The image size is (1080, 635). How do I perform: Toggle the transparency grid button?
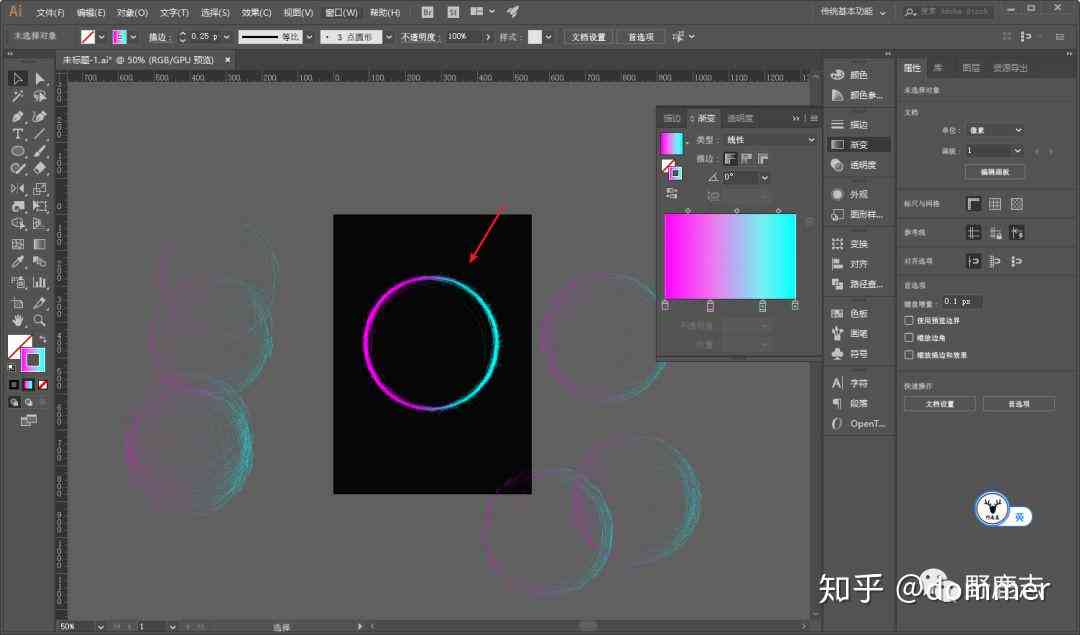point(1017,204)
